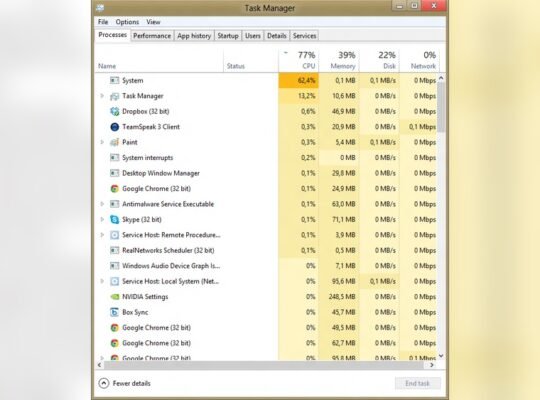Expand Service Host: Remote Procedure group

(x=102, y=235)
